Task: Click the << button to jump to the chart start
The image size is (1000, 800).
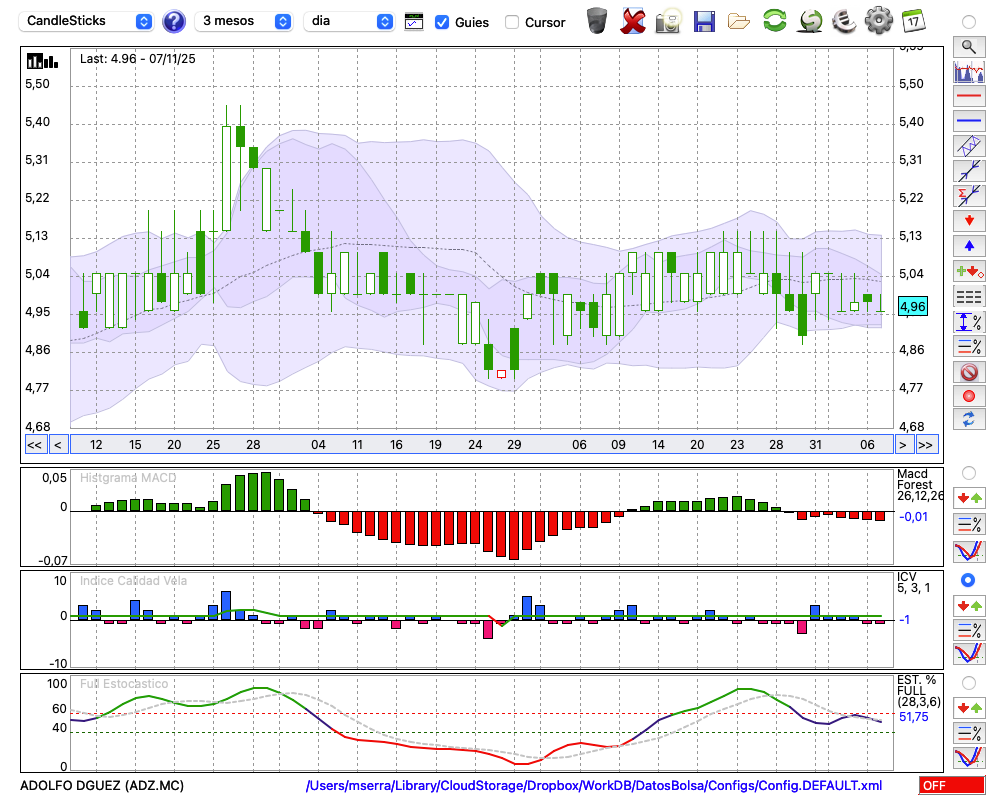Action: coord(34,445)
